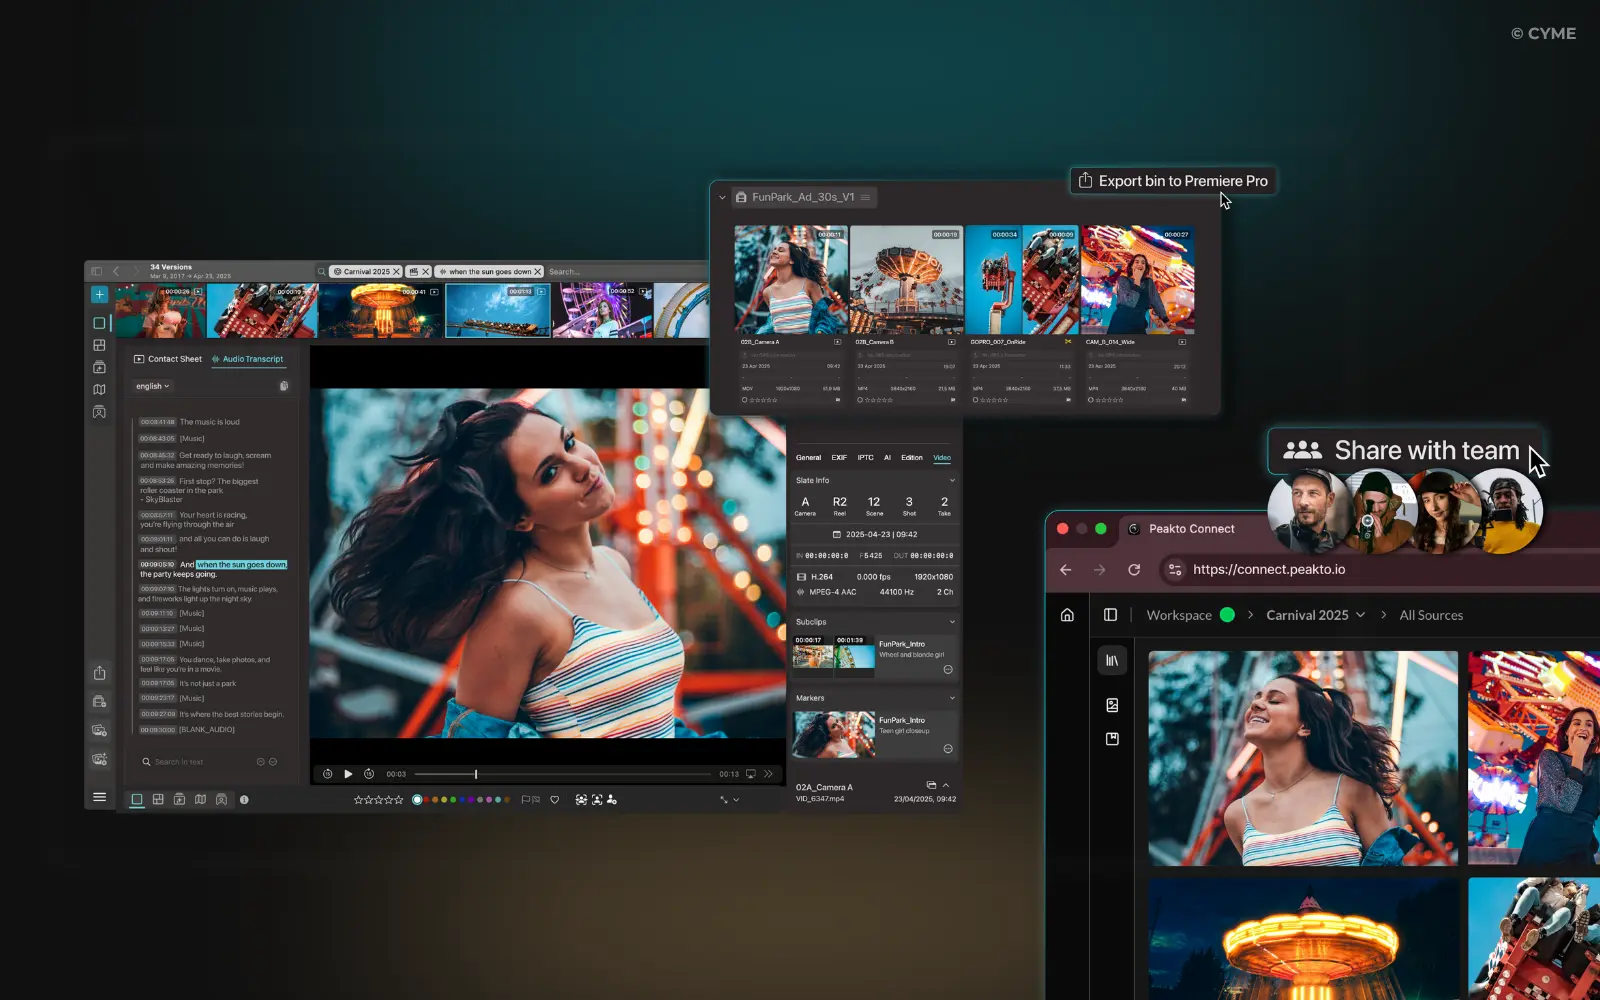
Task: Toggle the sidebar panel in Peakto Connect
Action: pyautogui.click(x=1110, y=615)
